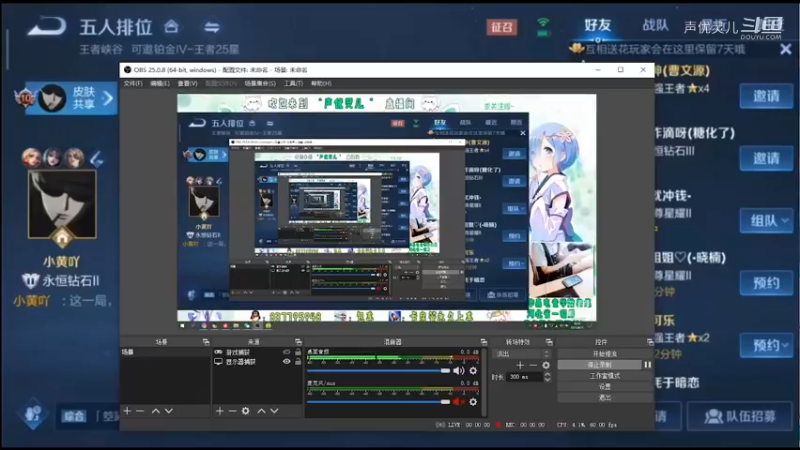Switch to the 战队 tab in game

coord(656,25)
